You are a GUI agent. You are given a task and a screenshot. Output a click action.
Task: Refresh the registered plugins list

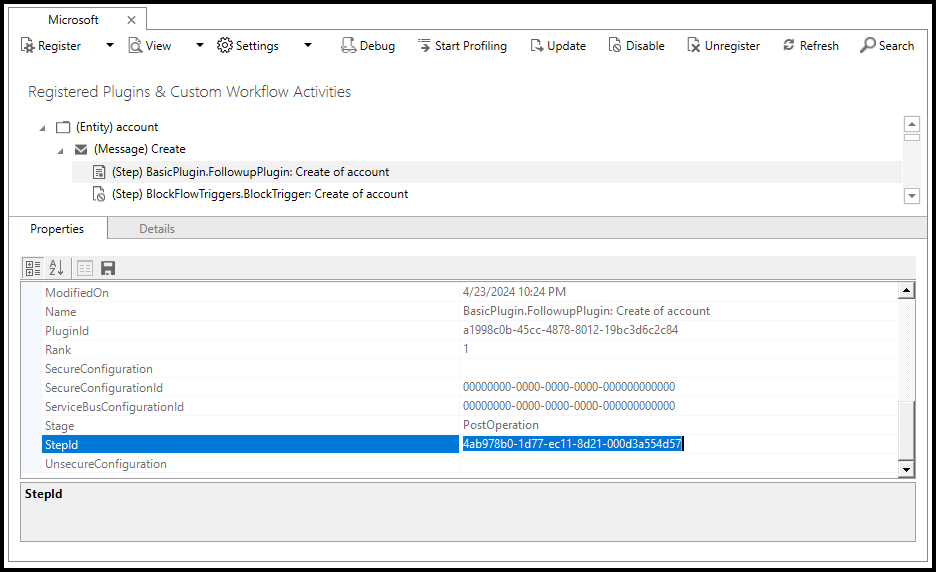click(x=810, y=45)
